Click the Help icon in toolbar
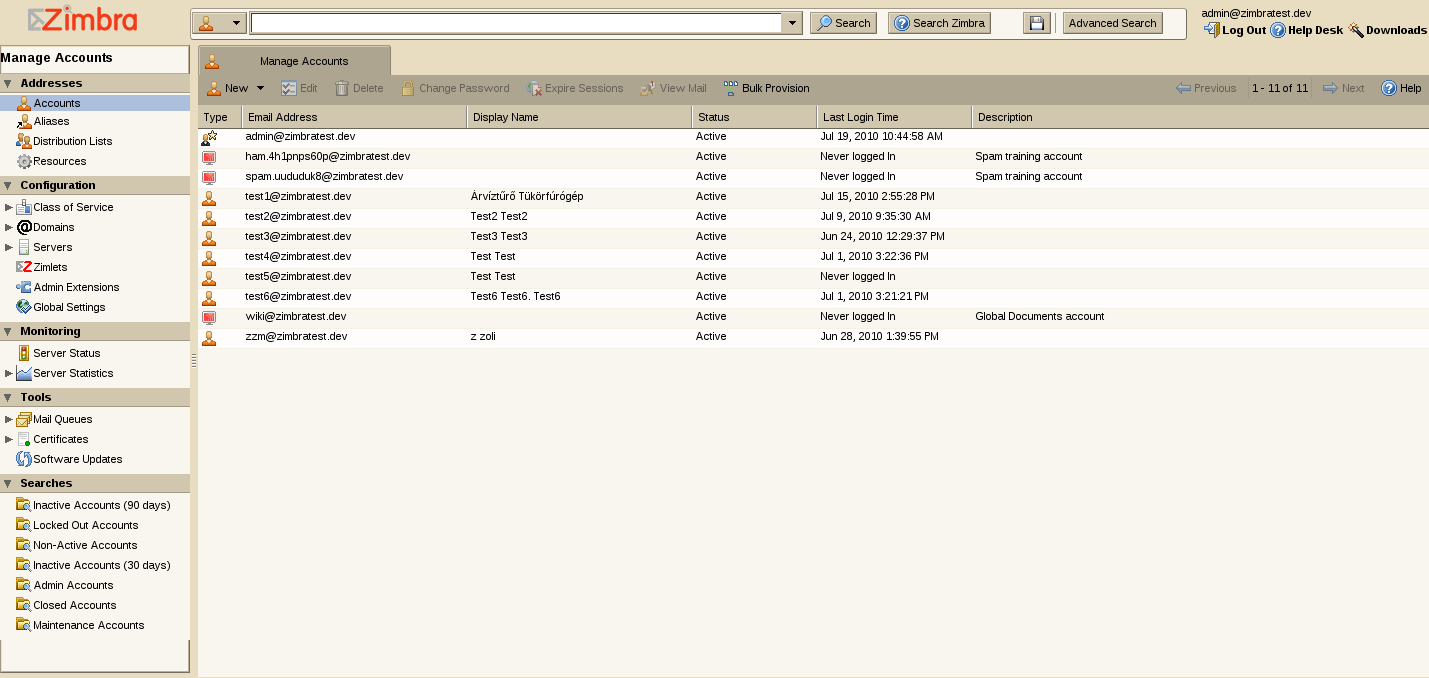This screenshot has height=678, width=1429. (1389, 88)
